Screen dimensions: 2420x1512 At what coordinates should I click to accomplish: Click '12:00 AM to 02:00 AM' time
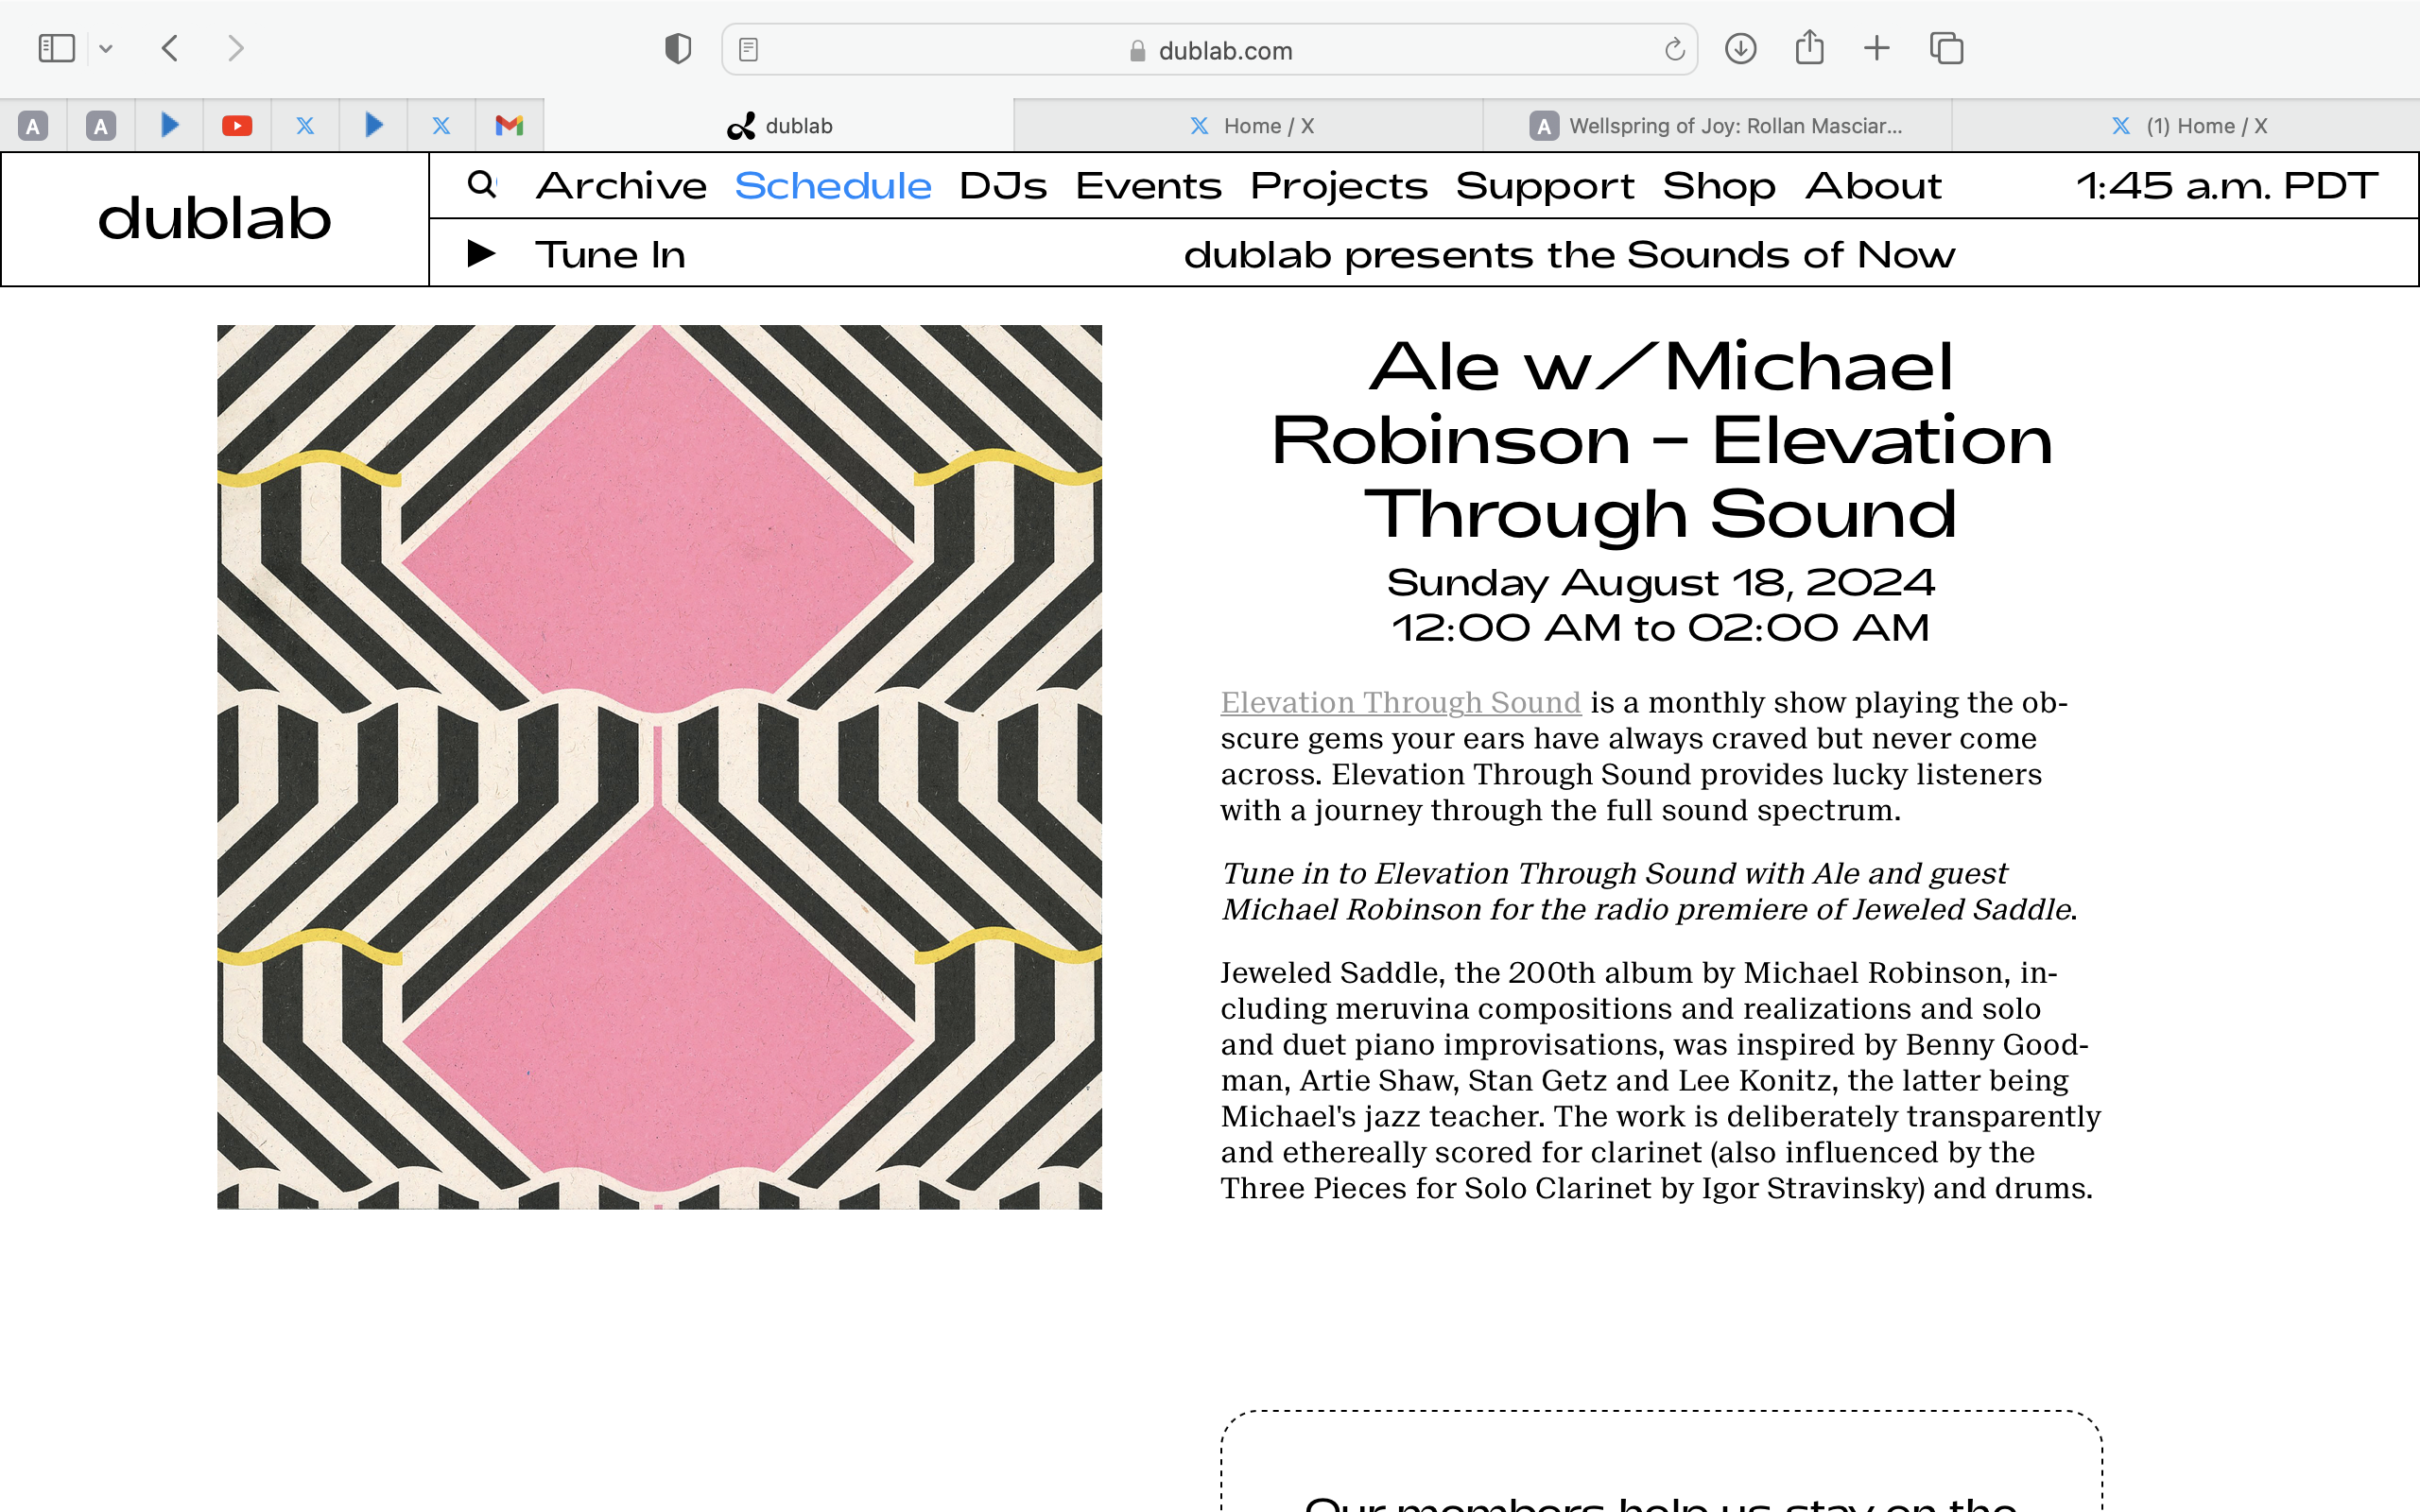1661,628
